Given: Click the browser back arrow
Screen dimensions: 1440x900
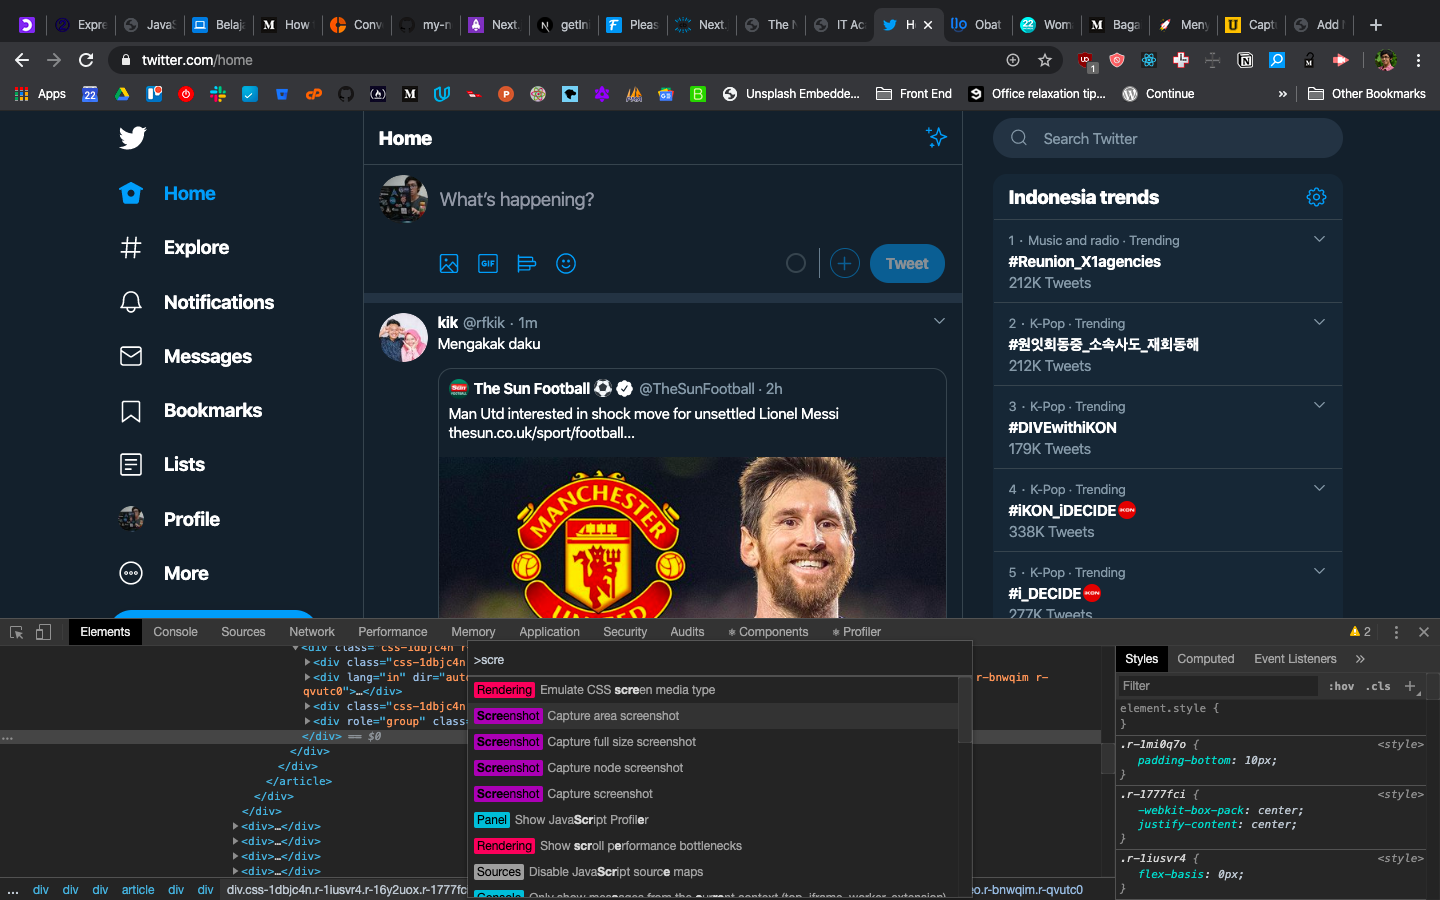Looking at the screenshot, I should (x=22, y=60).
